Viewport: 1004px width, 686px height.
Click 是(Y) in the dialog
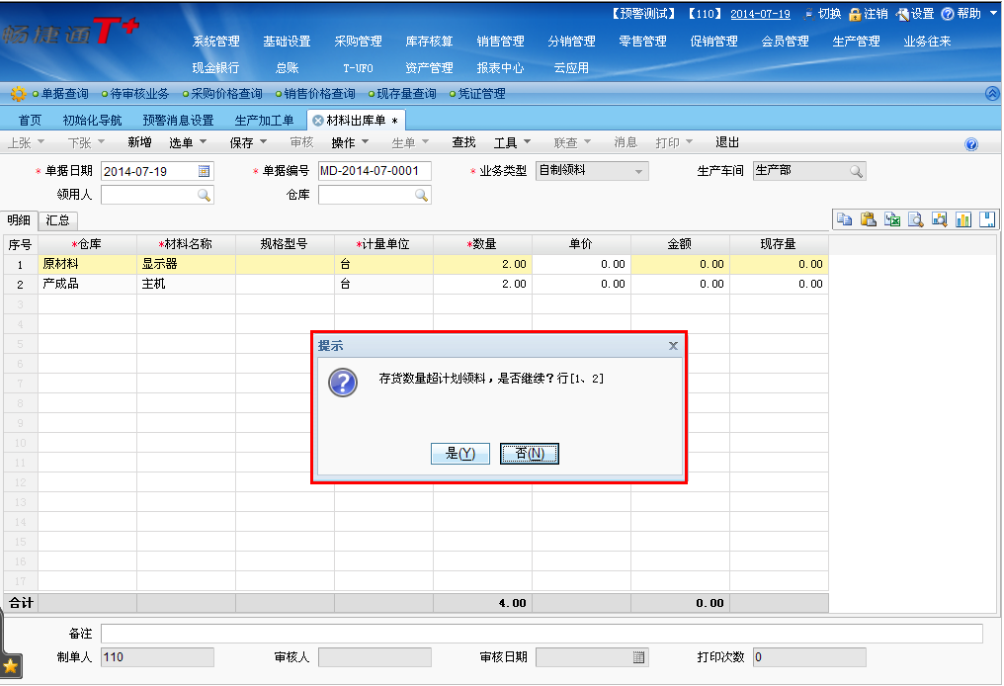pos(460,453)
